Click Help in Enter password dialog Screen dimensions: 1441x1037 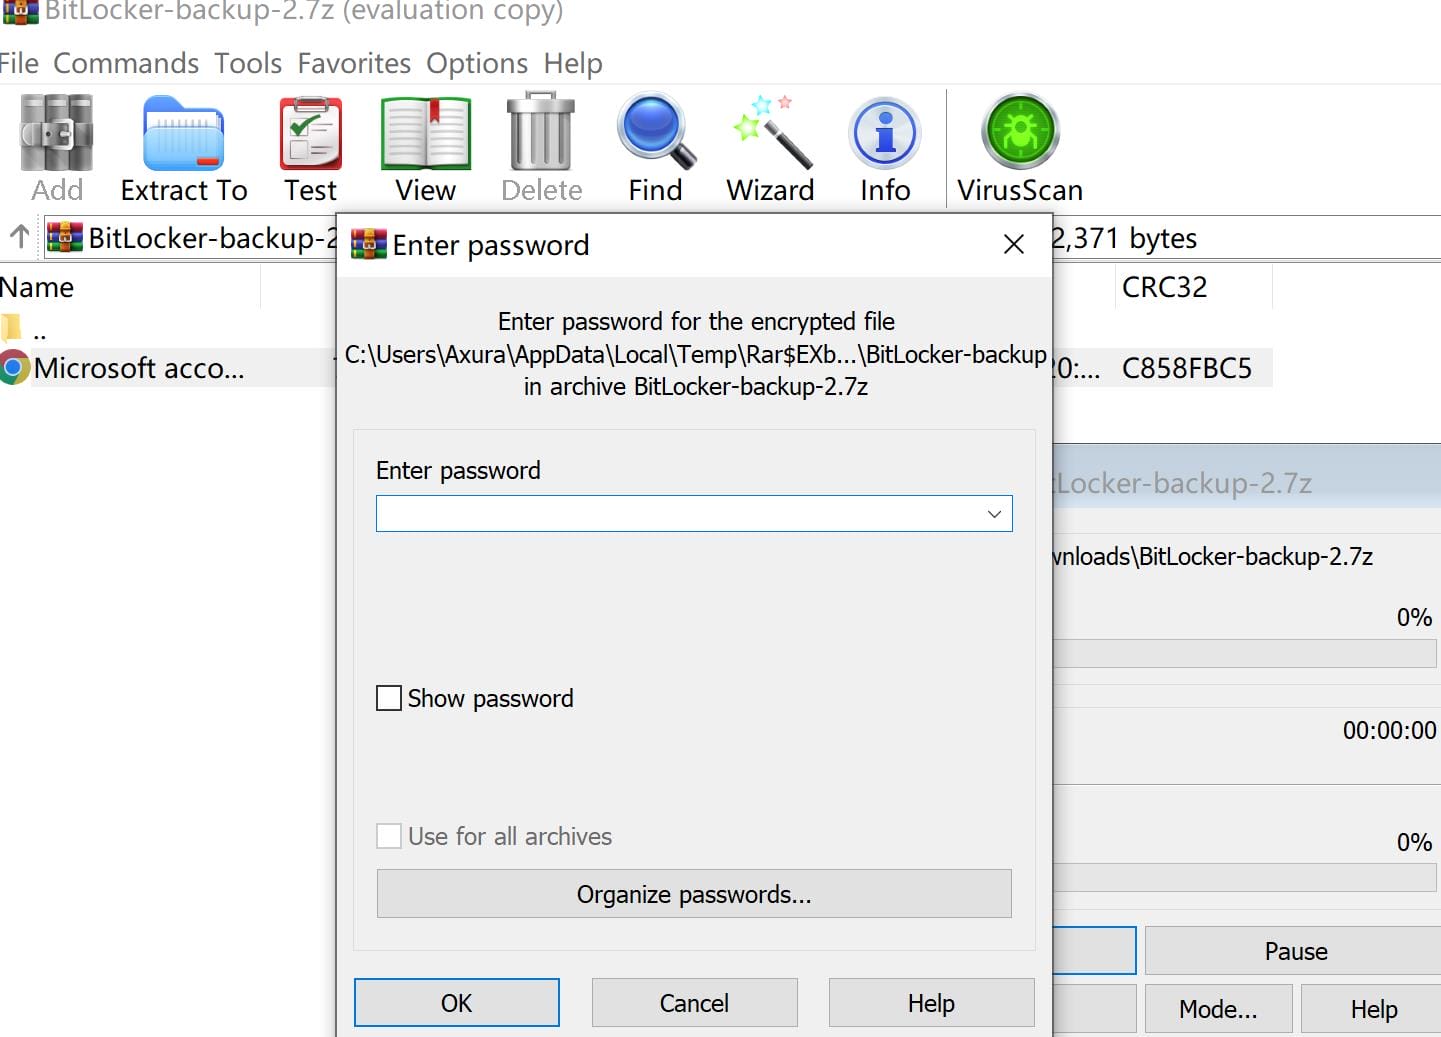click(x=932, y=1003)
